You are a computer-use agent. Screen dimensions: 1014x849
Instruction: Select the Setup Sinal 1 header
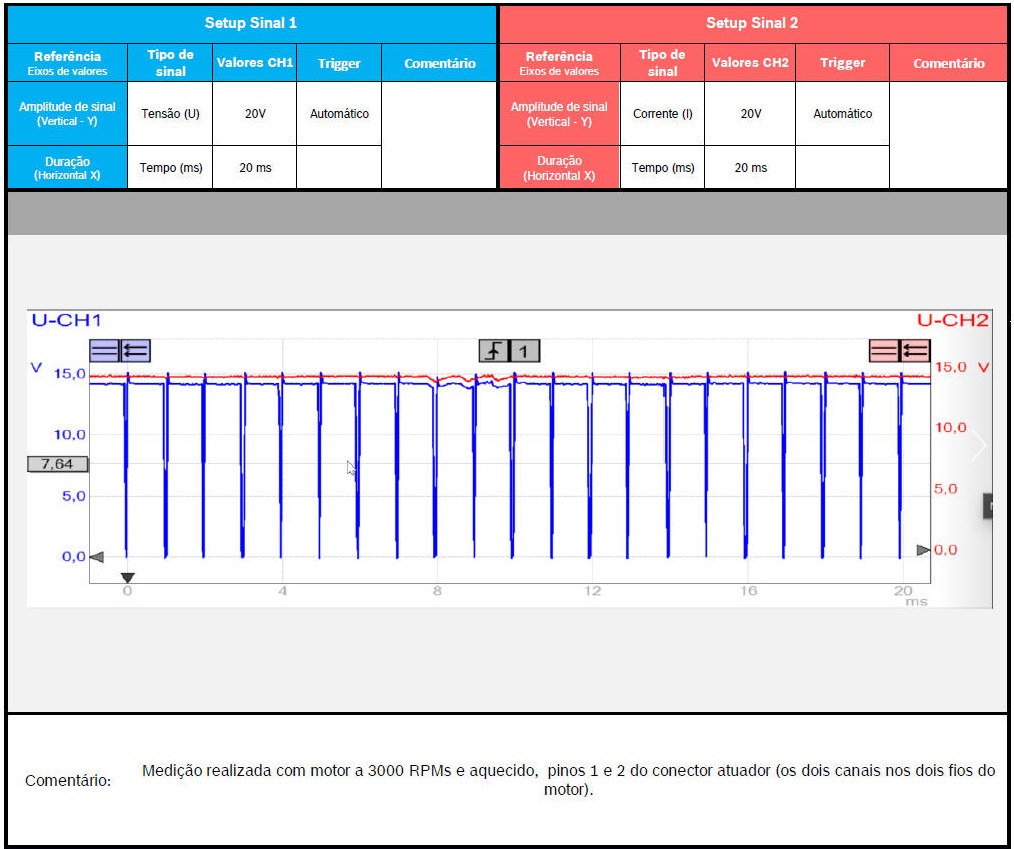[251, 23]
